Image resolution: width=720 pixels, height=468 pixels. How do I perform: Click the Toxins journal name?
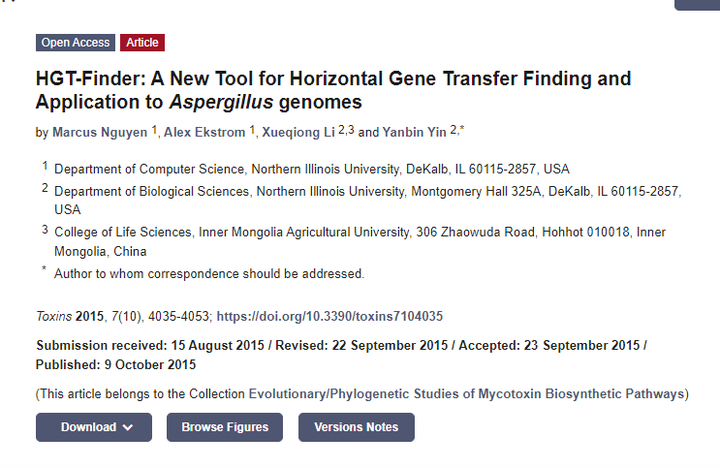(53, 316)
